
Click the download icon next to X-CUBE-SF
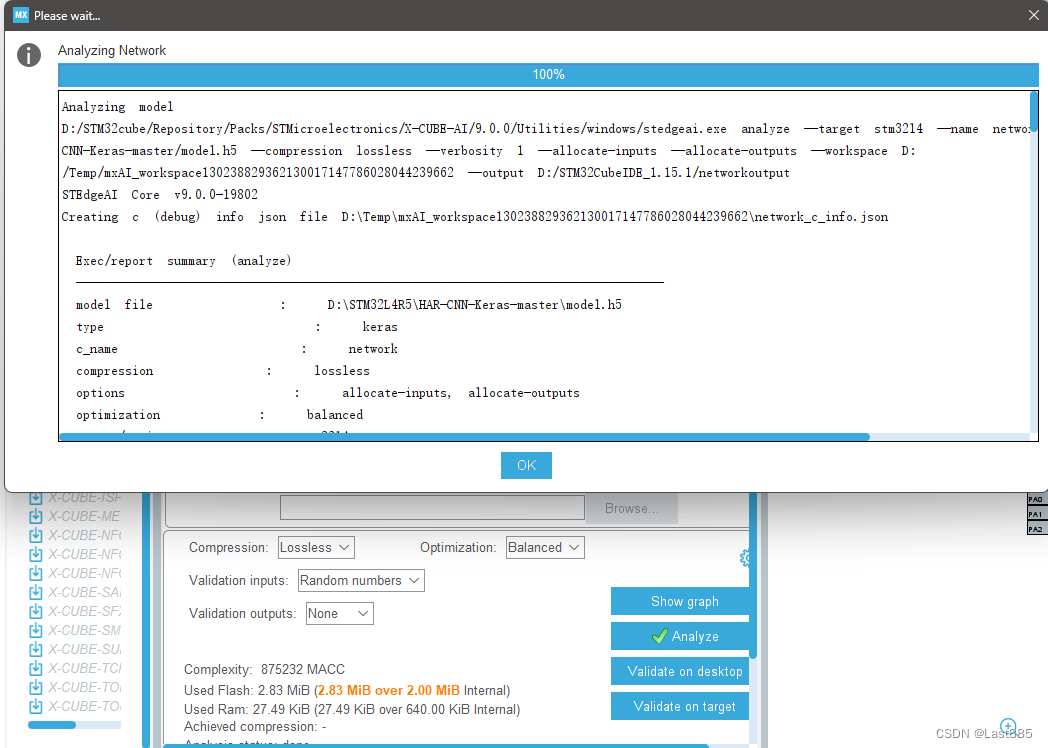35,611
